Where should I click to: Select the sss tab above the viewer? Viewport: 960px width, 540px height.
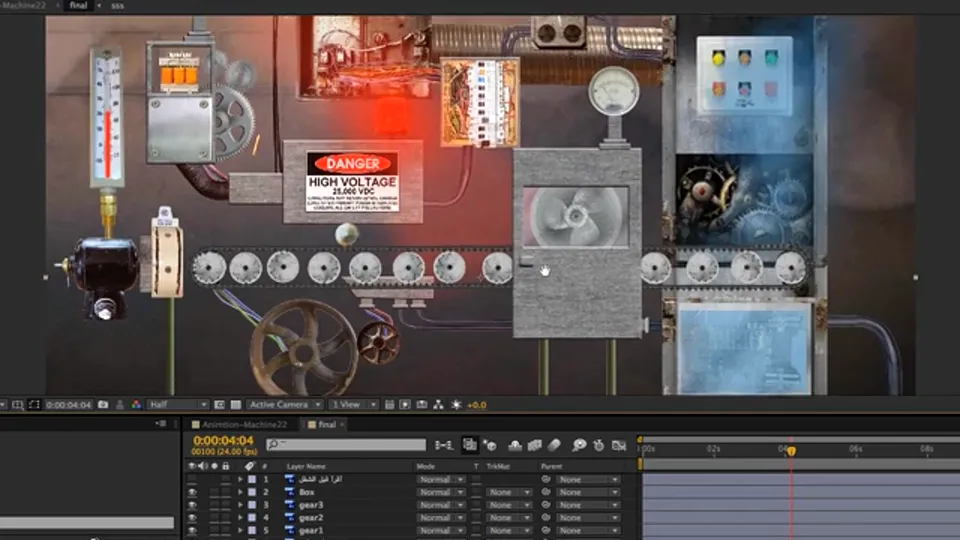tap(118, 6)
